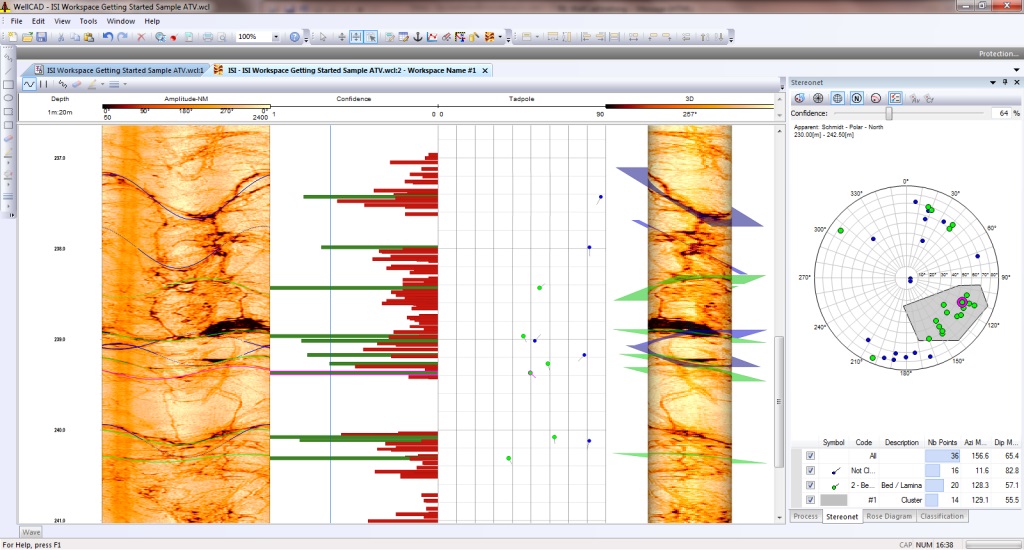Viewport: 1024px width, 550px height.
Task: Select the sine wave picking tool
Action: pos(29,85)
